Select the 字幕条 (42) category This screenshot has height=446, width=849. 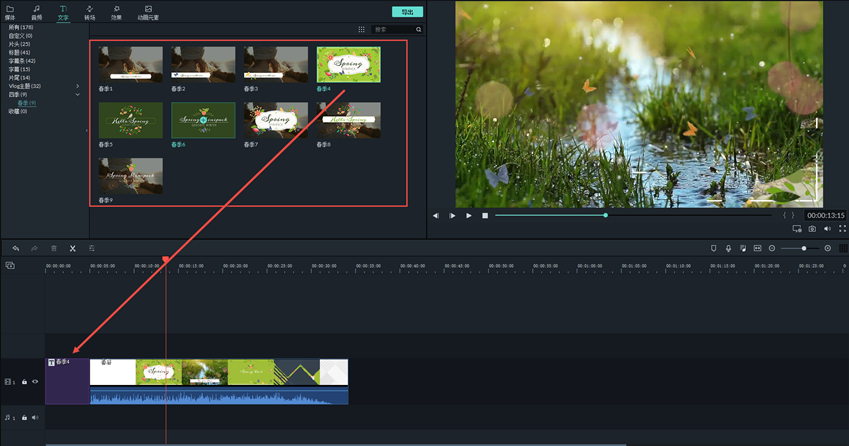click(22, 61)
